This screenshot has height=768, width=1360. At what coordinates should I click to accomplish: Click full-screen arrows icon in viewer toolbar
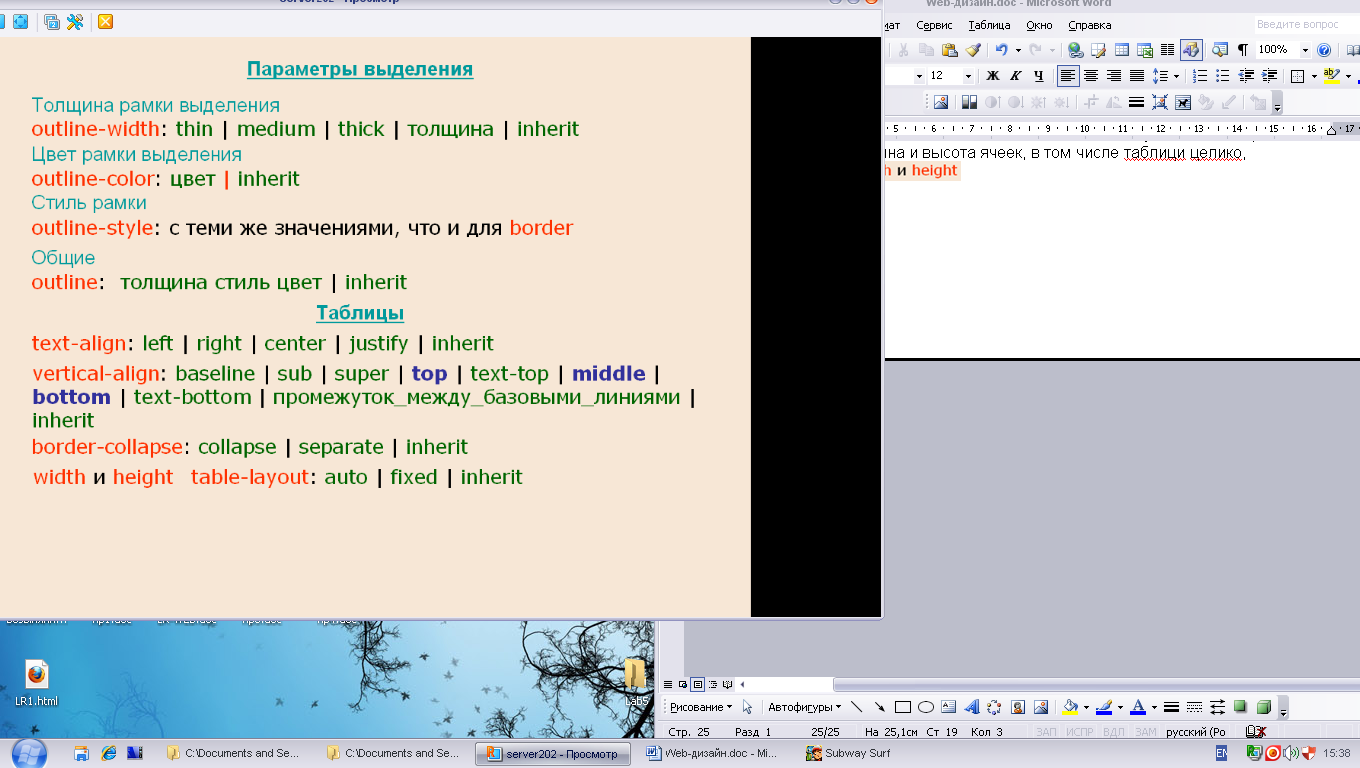pyautogui.click(x=20, y=21)
